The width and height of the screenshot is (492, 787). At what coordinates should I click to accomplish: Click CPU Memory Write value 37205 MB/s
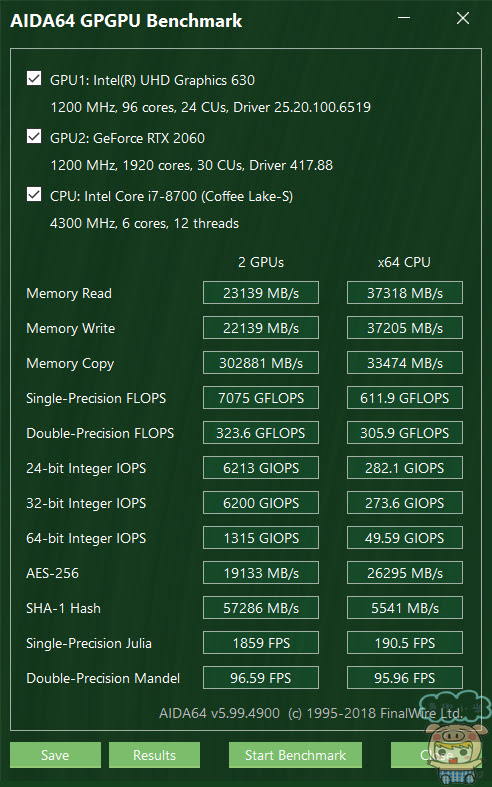pos(405,328)
